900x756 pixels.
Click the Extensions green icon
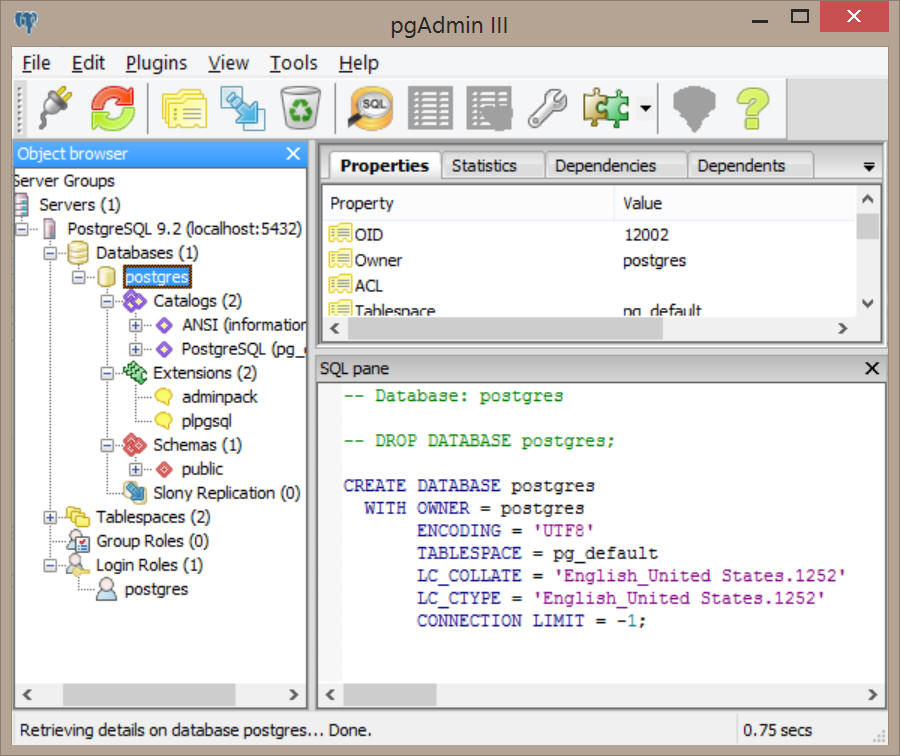[135, 373]
